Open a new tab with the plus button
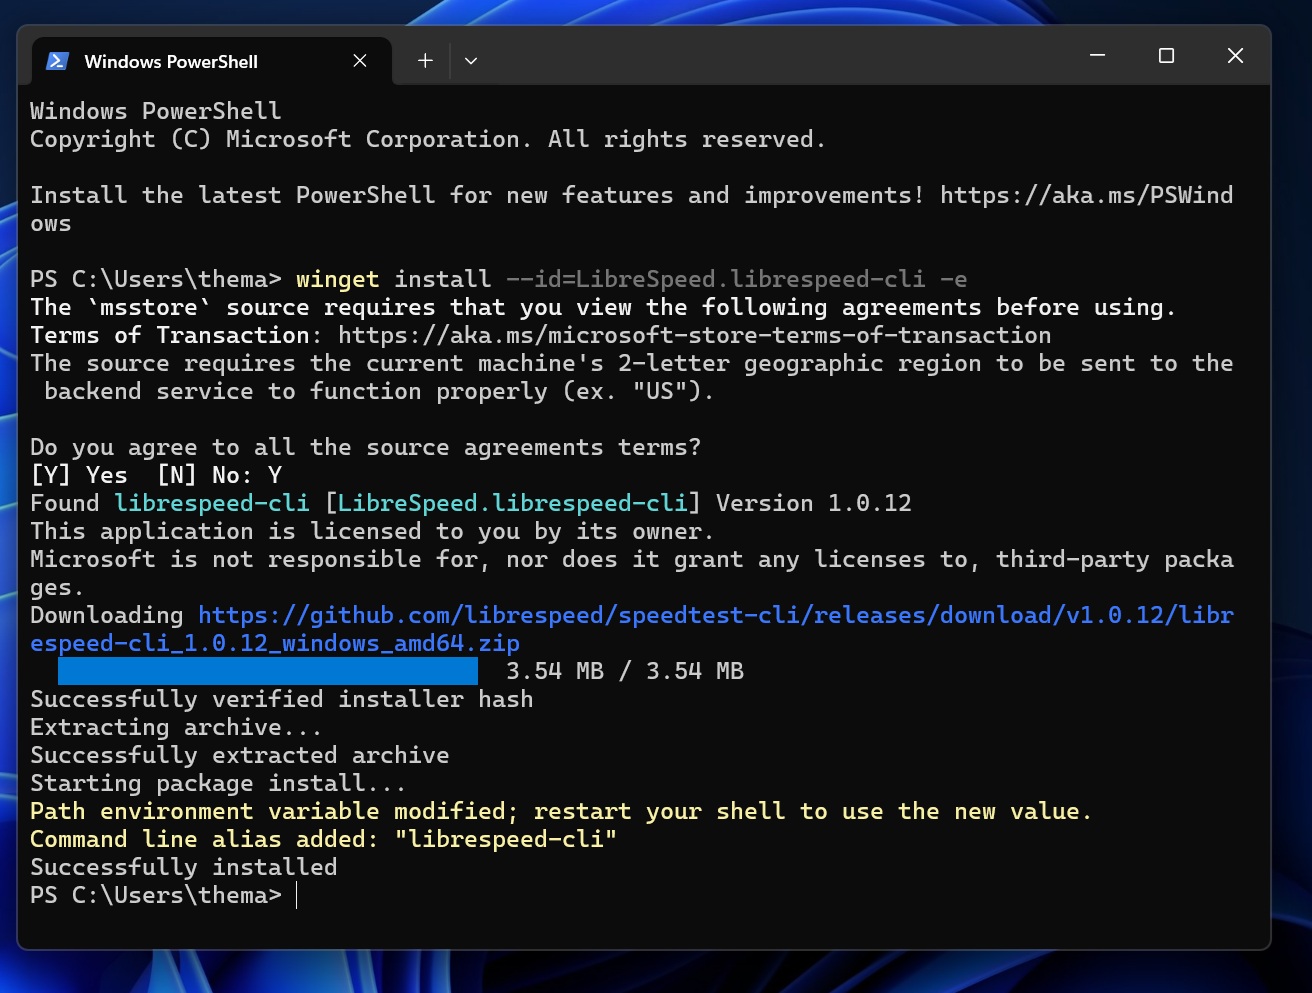1312x993 pixels. [425, 61]
